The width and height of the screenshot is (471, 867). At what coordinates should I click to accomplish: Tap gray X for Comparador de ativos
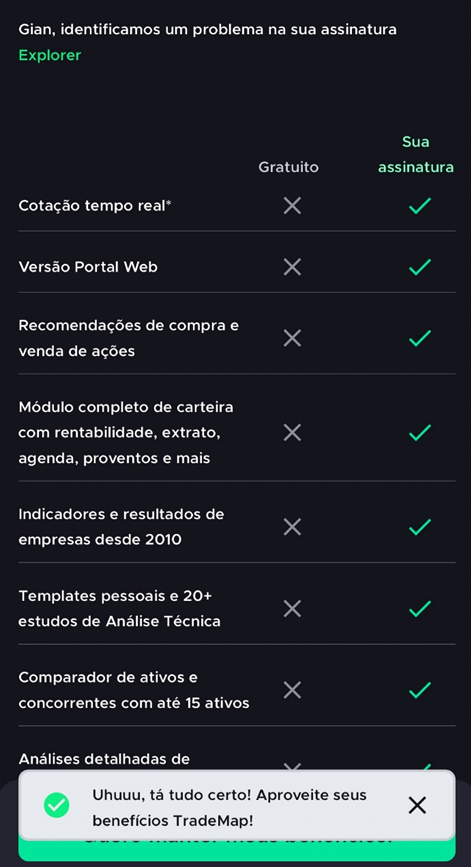tap(292, 690)
